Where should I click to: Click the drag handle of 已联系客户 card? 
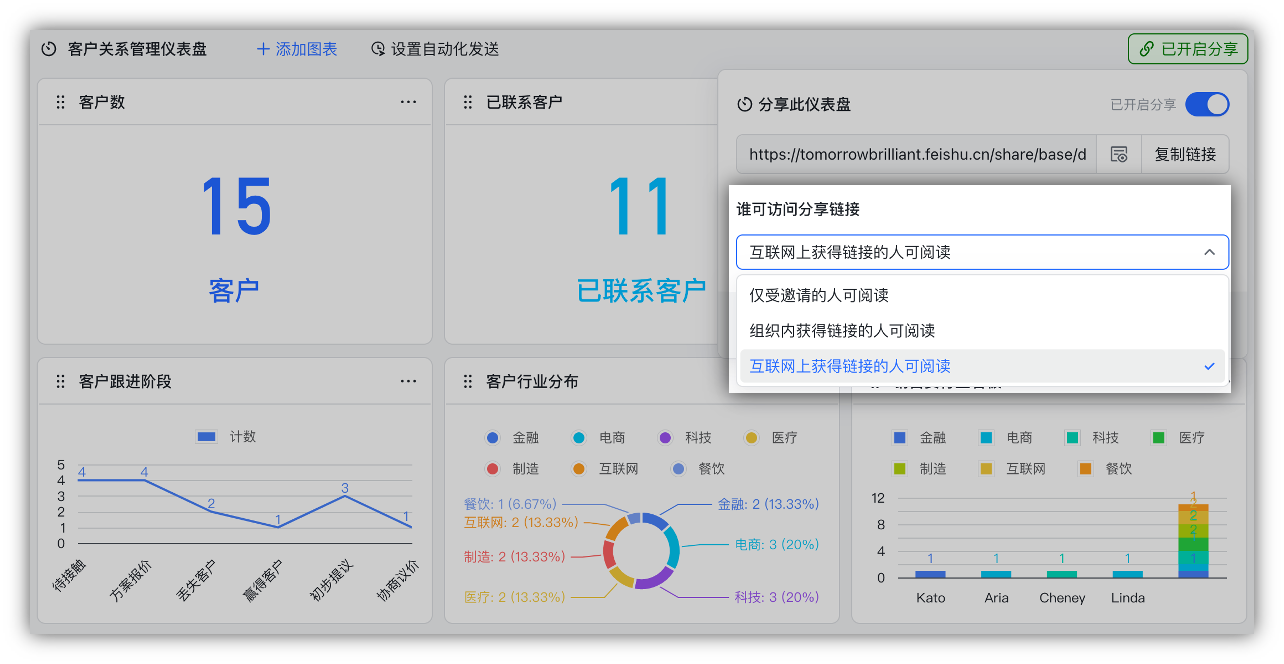click(x=467, y=101)
